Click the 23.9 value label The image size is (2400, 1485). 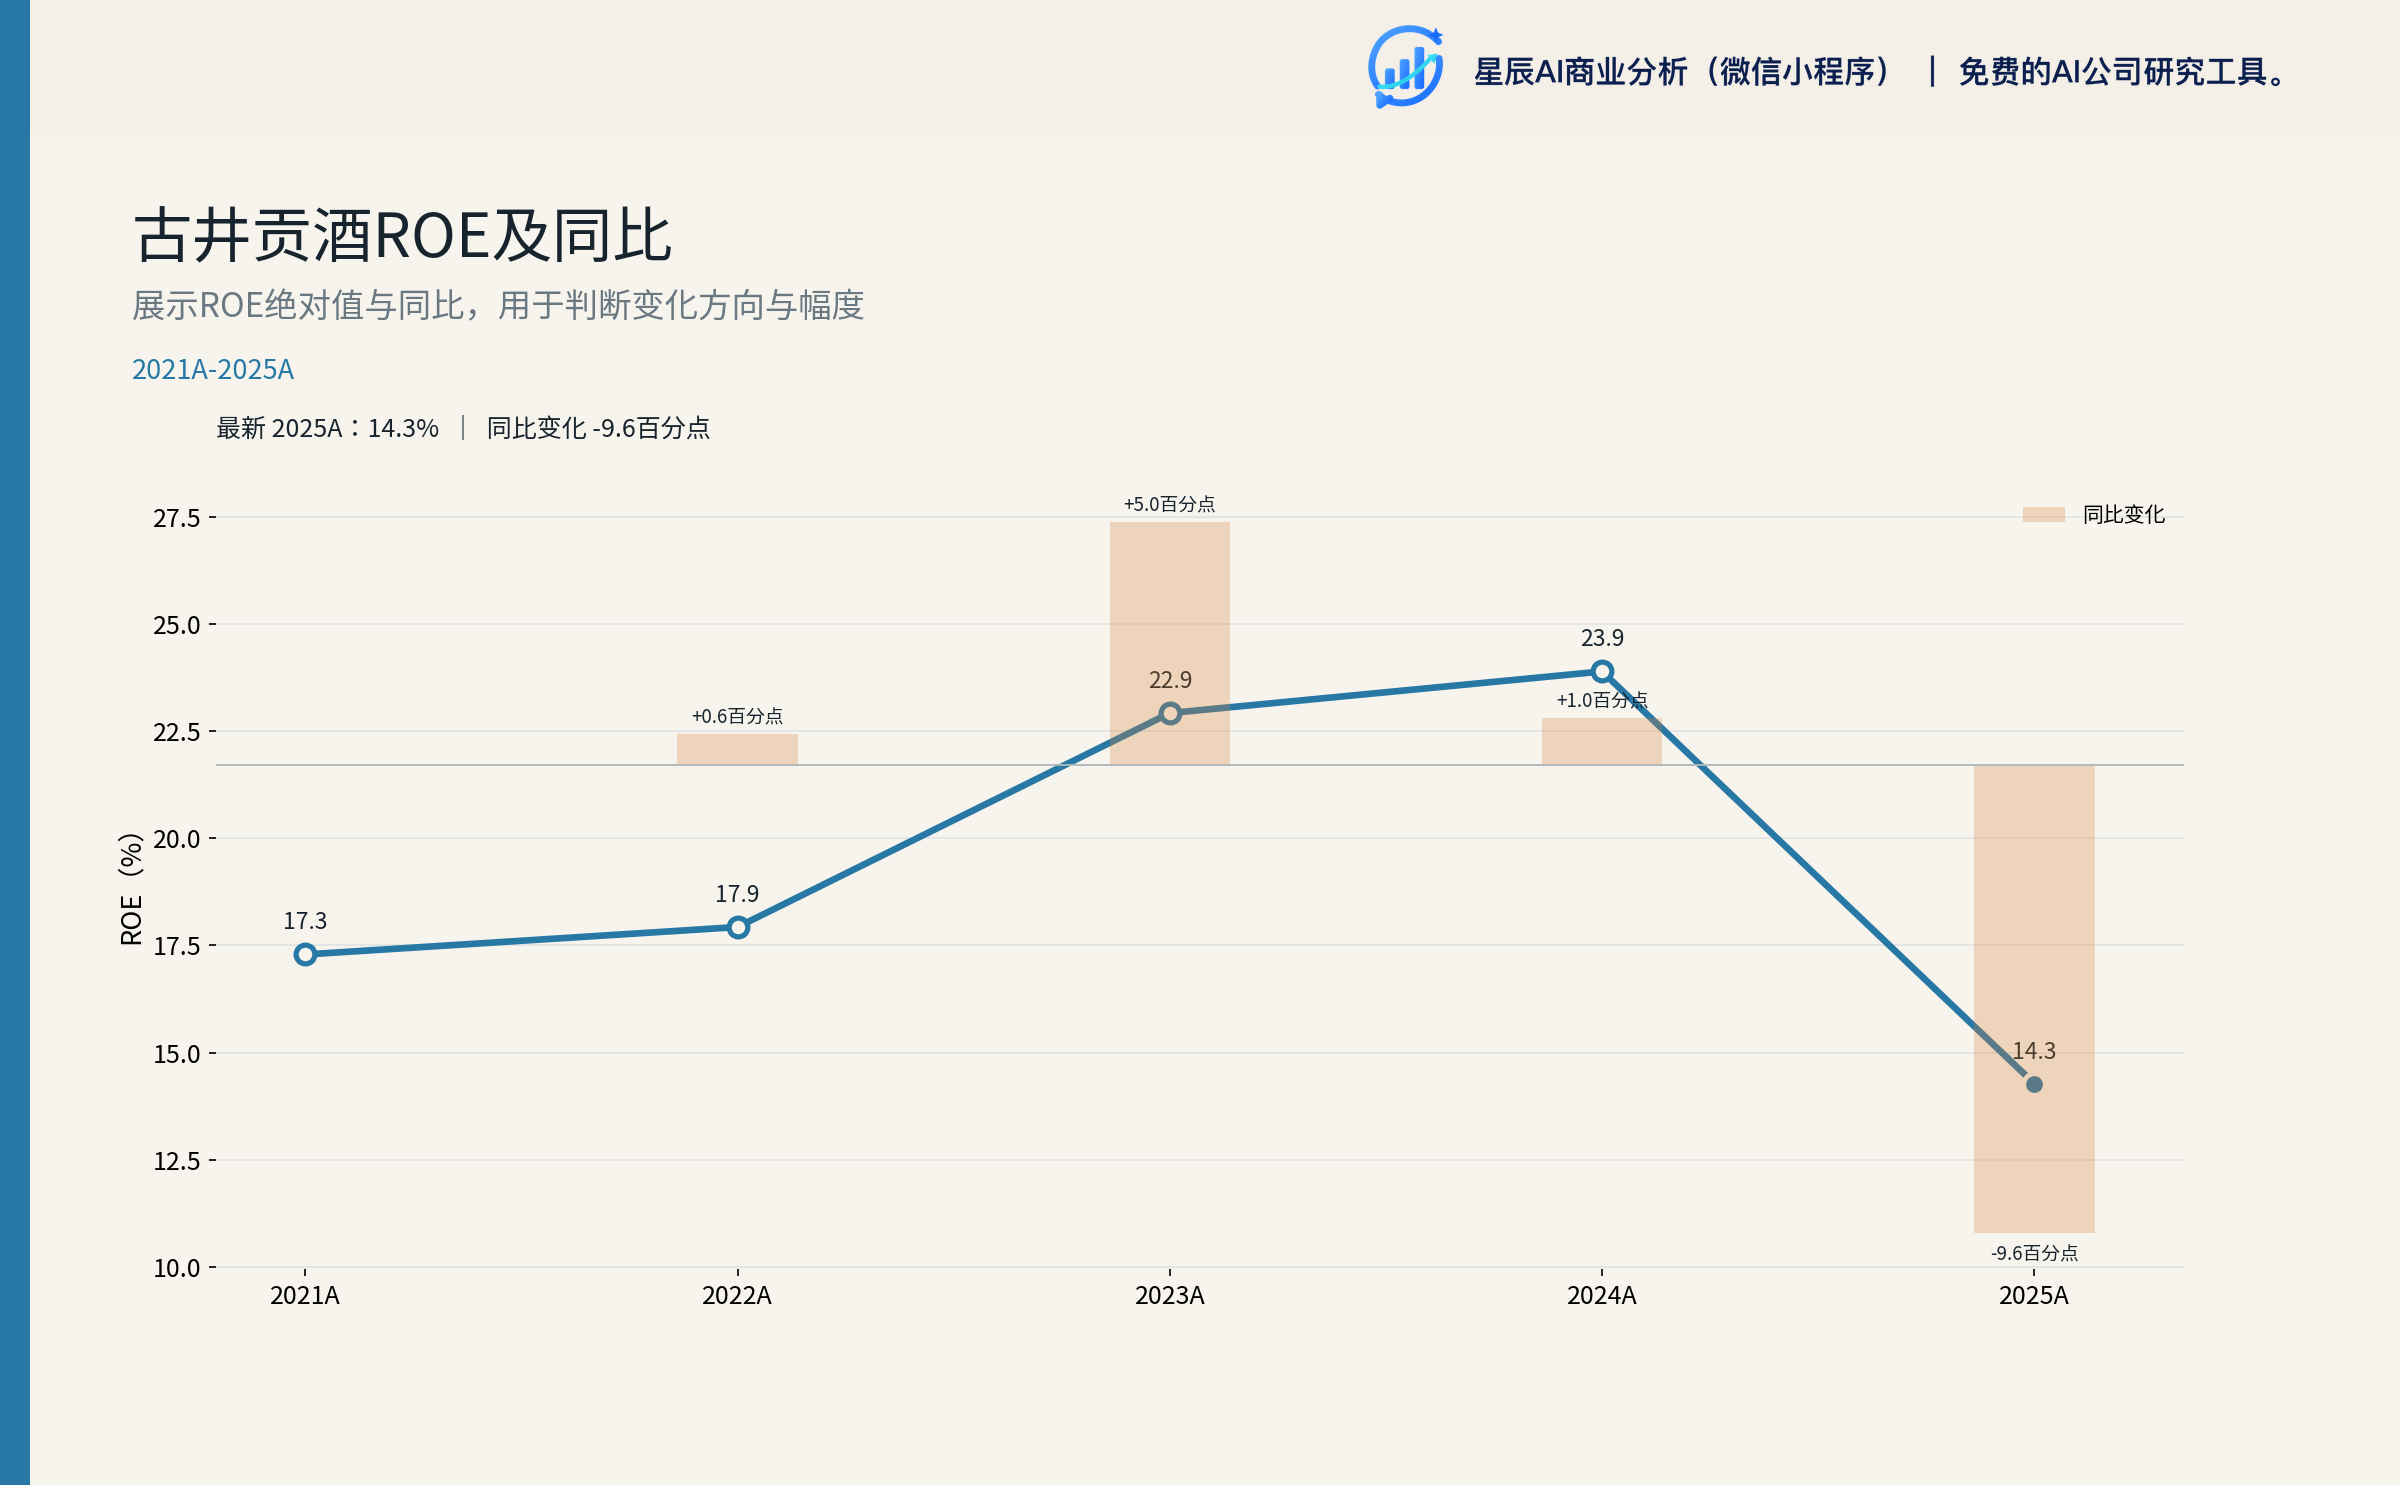[x=1602, y=638]
